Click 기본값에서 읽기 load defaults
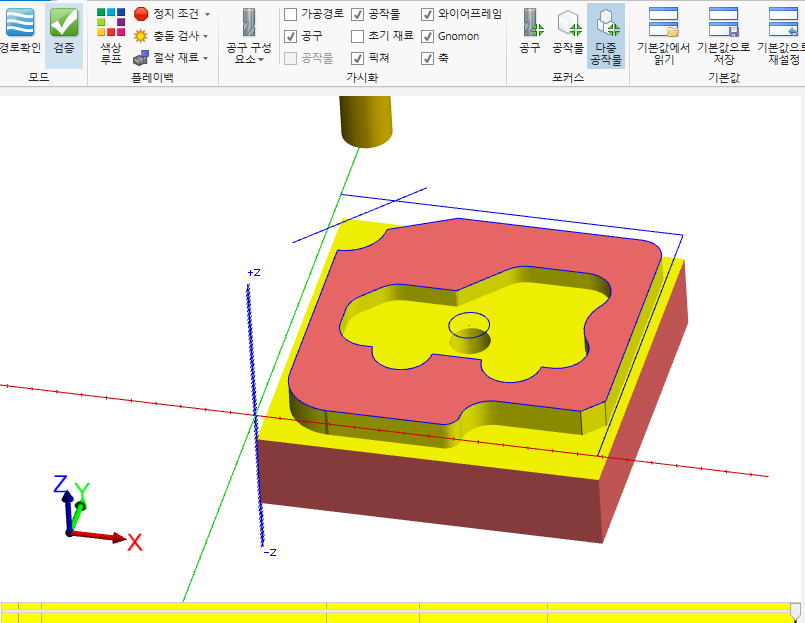Viewport: 805px width, 623px height. 663,36
